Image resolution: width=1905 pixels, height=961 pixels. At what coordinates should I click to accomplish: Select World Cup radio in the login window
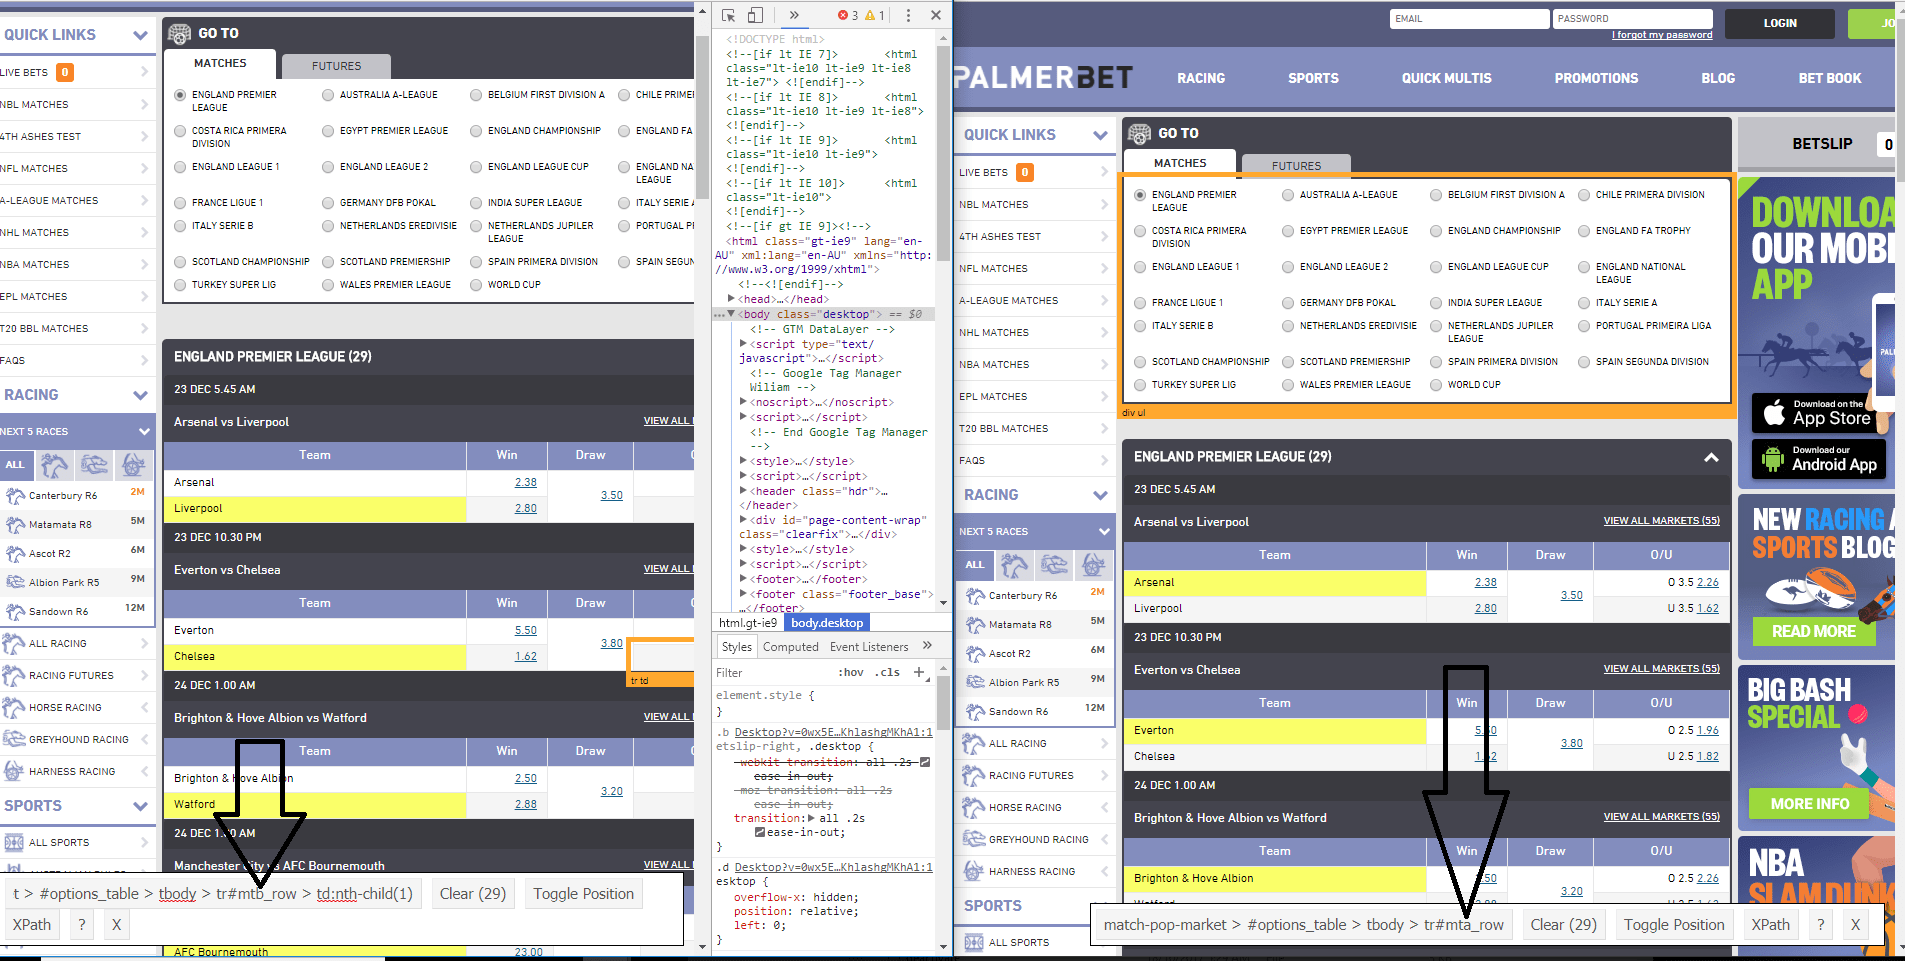1436,385
